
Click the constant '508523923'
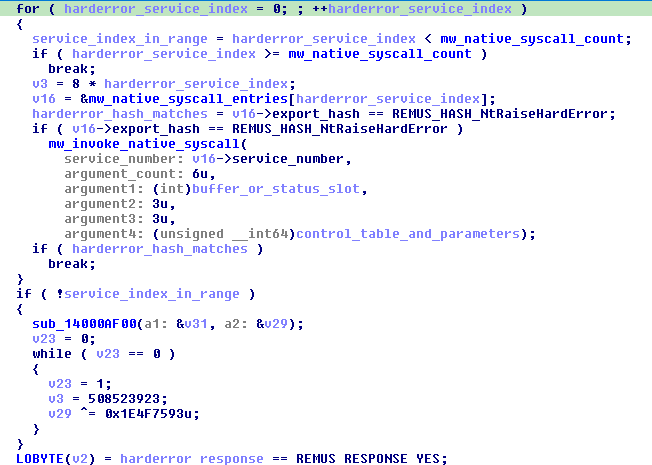tap(124, 398)
